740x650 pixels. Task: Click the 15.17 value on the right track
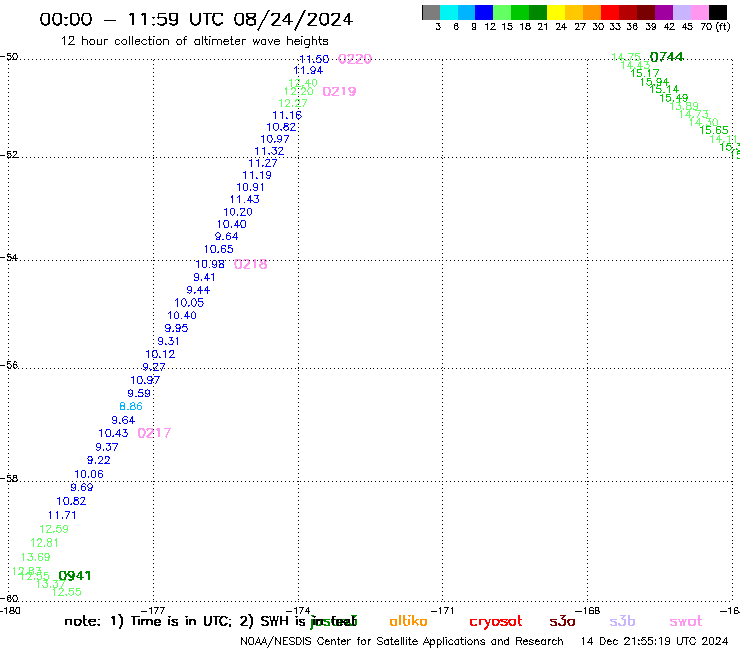pos(645,73)
